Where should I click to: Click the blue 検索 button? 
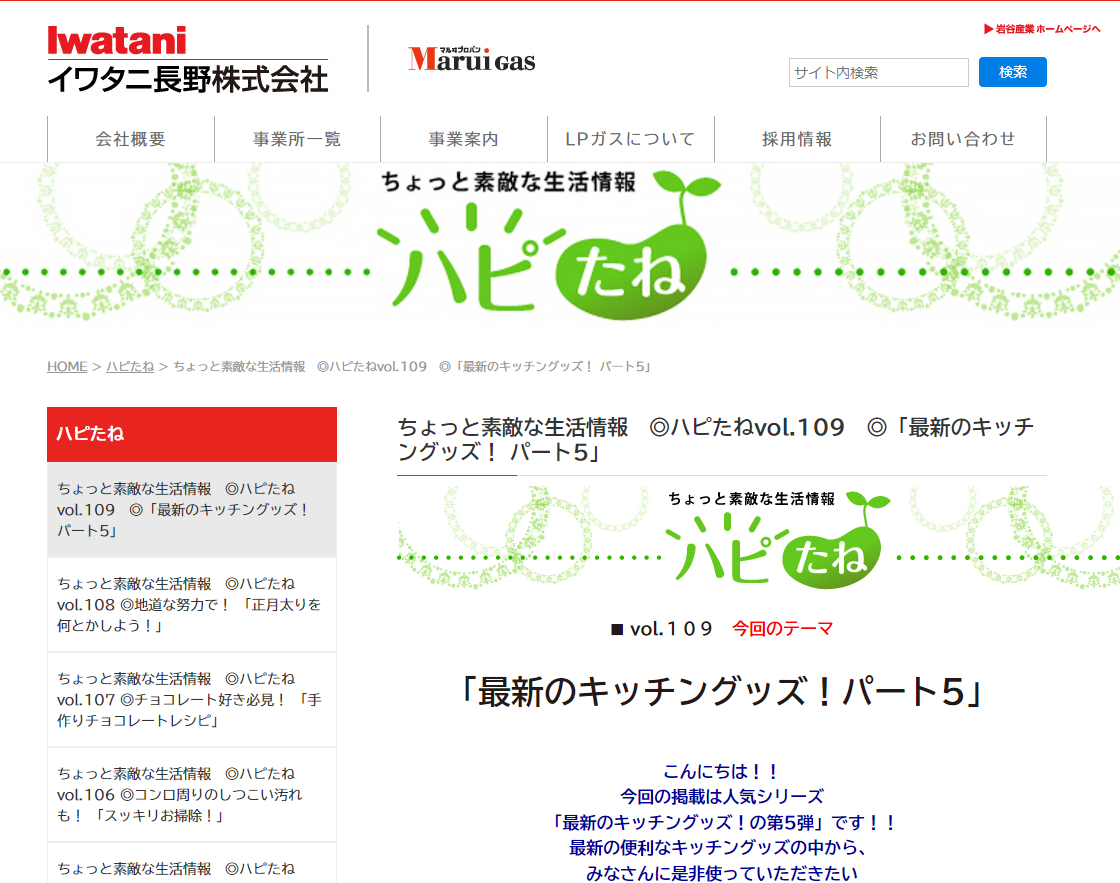point(1012,72)
